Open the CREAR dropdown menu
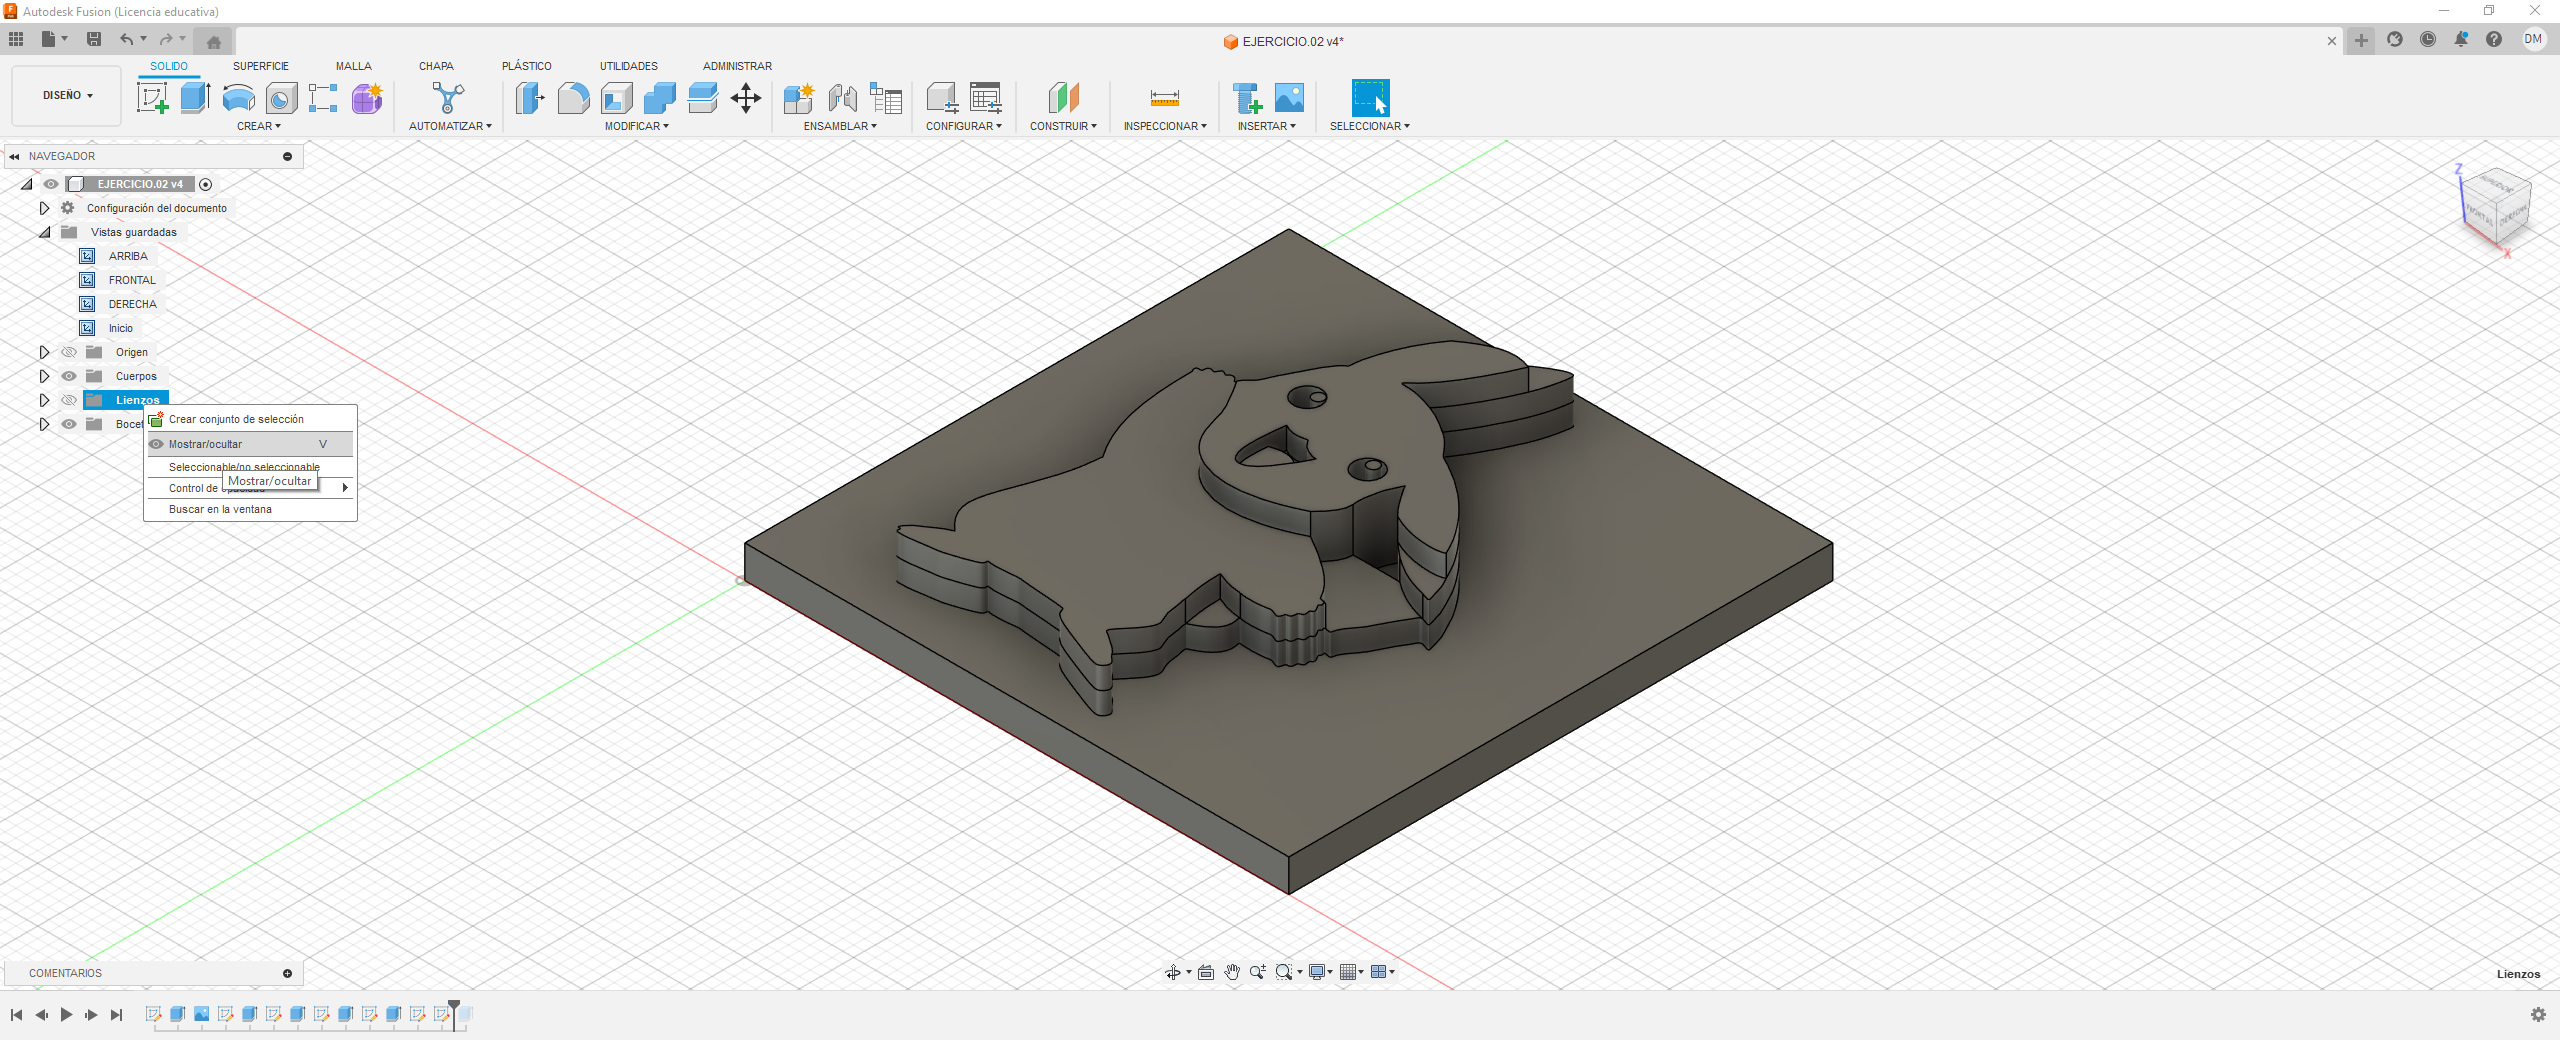 259,126
